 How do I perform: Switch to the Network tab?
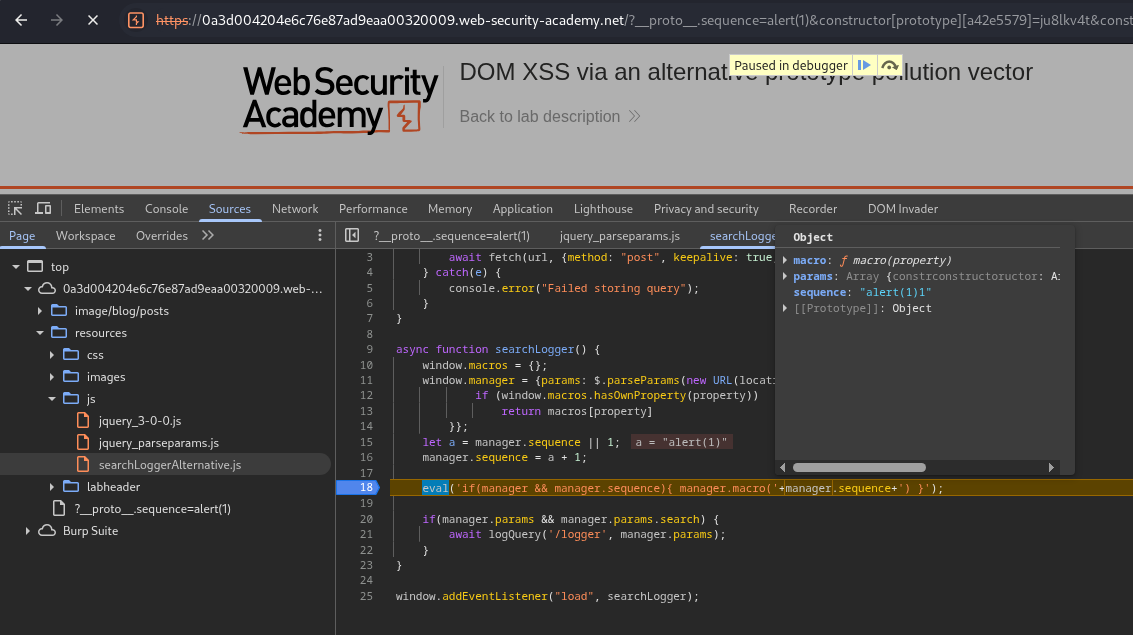coord(295,208)
